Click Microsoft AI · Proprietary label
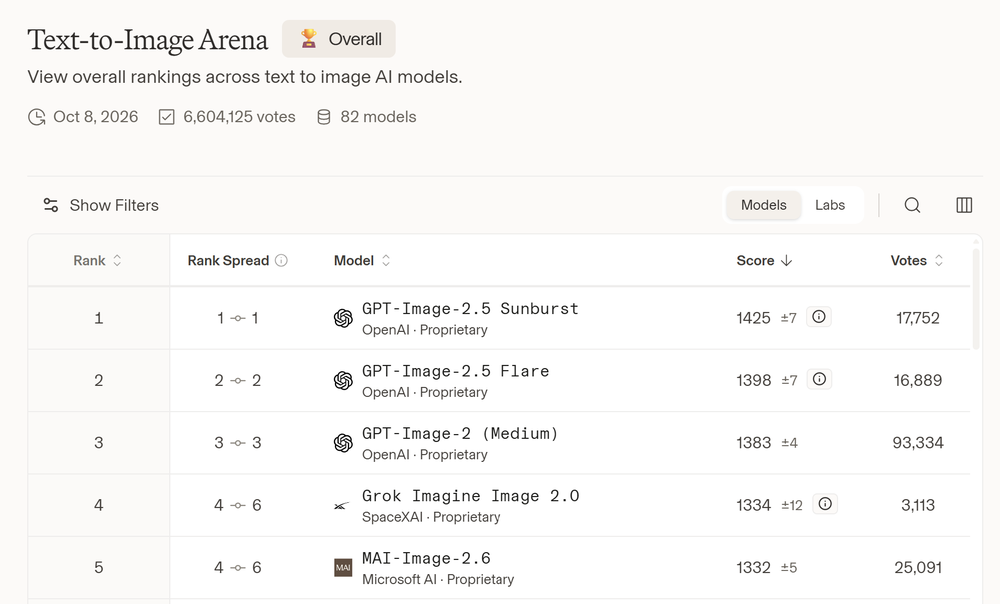The width and height of the screenshot is (1000, 604). tap(438, 579)
